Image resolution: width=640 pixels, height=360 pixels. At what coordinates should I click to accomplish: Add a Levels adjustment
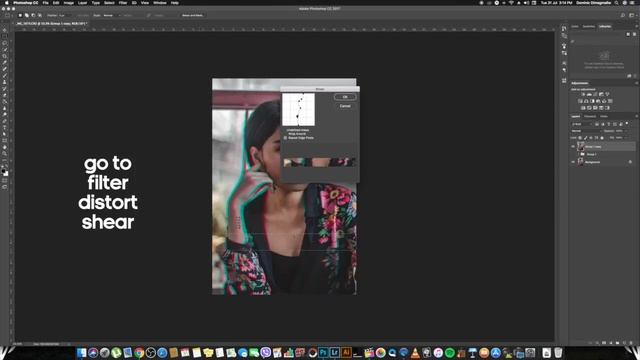coord(589,94)
